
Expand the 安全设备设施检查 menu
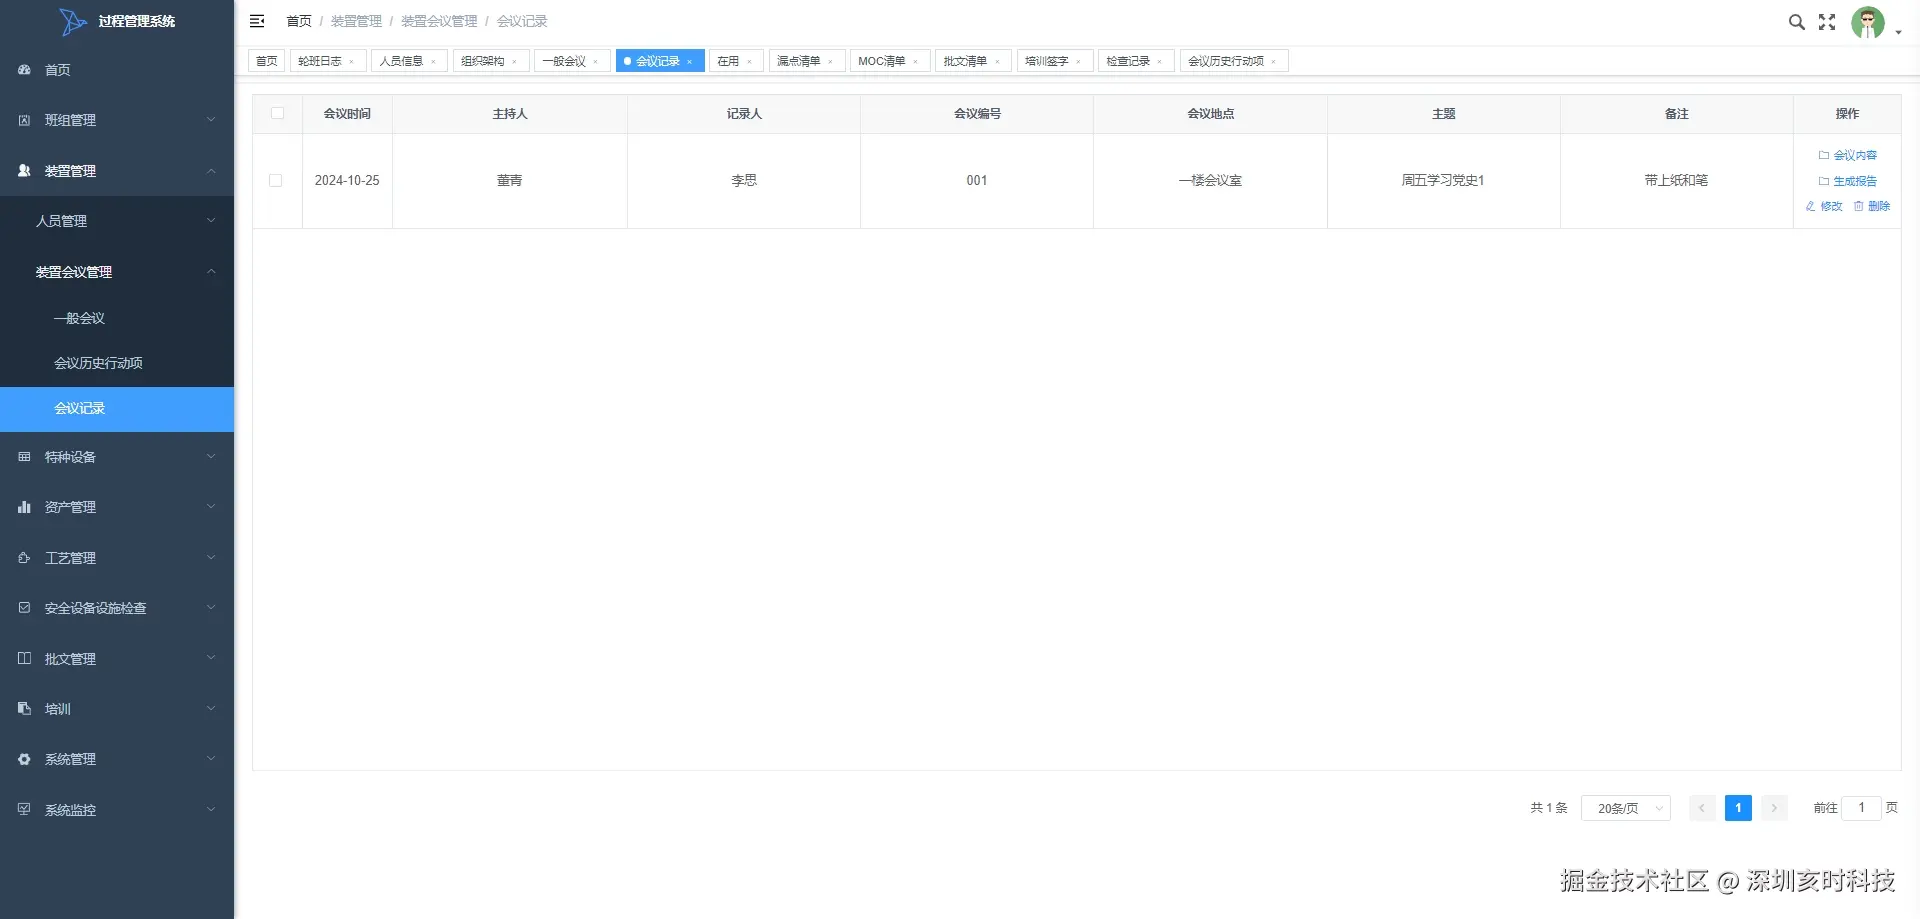click(211, 608)
